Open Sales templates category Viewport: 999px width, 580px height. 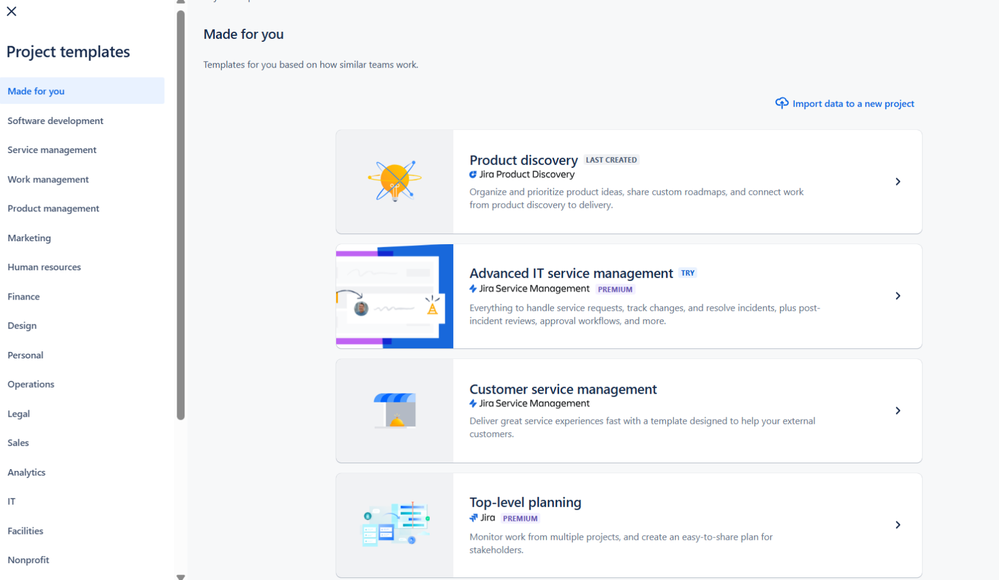(x=18, y=443)
